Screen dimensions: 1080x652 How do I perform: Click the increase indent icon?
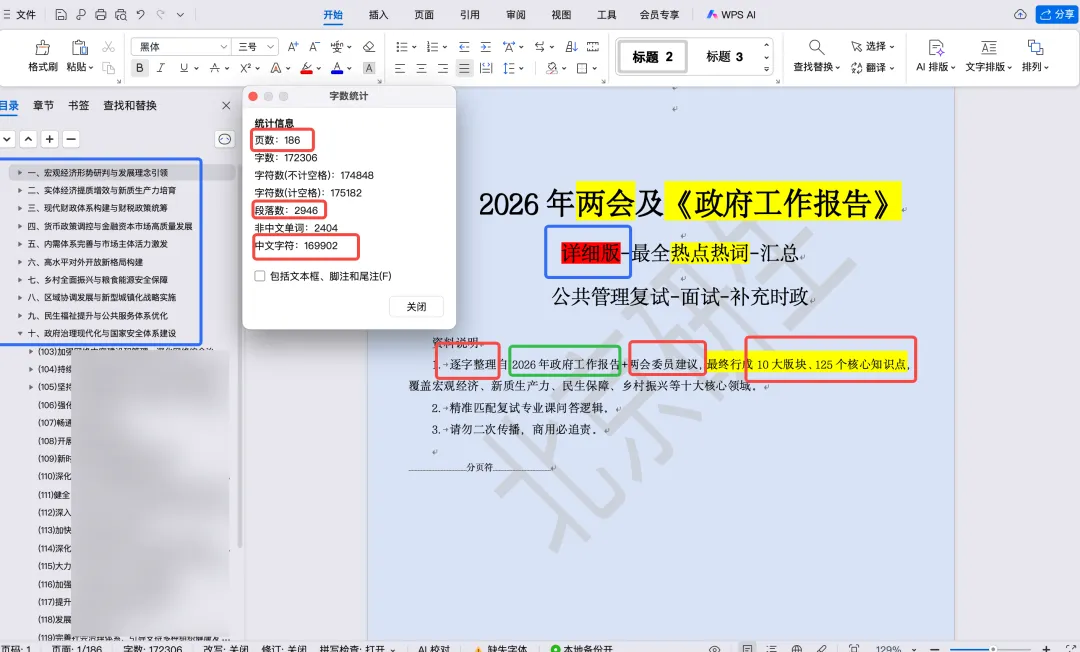486,47
